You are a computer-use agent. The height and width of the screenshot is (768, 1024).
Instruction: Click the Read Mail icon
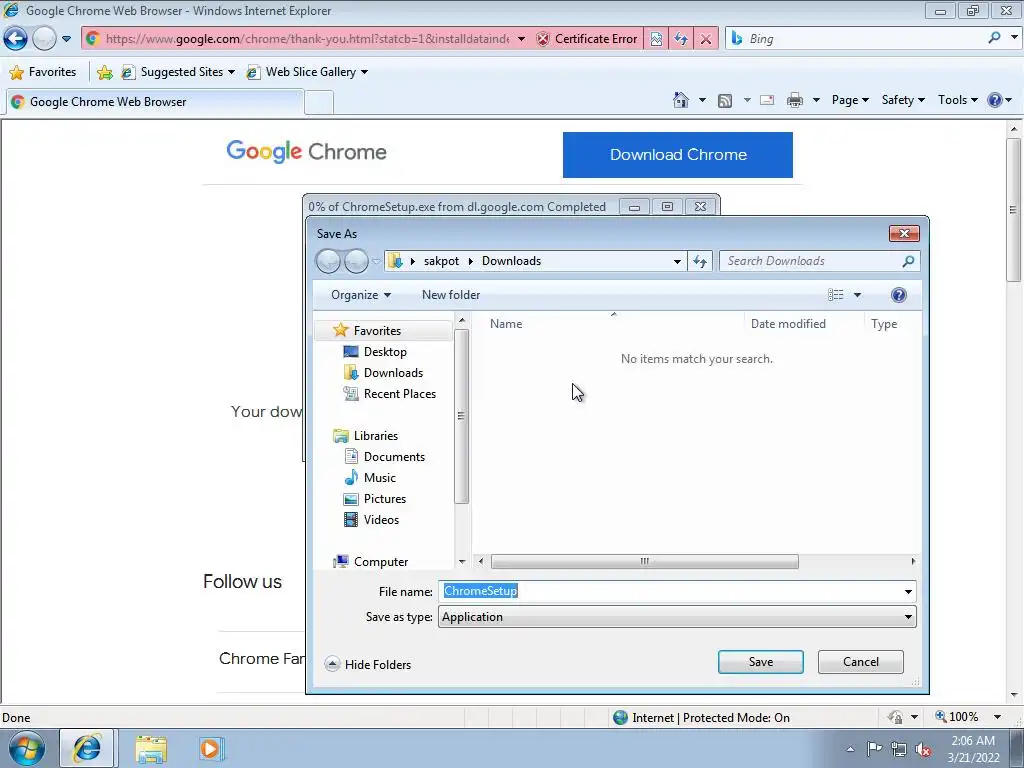767,100
